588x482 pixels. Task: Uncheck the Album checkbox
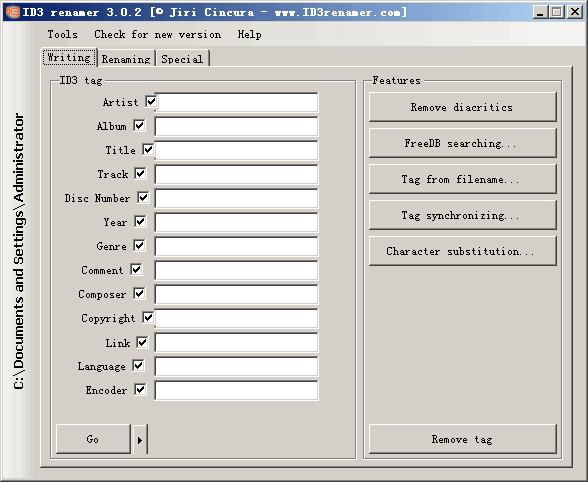tap(139, 126)
